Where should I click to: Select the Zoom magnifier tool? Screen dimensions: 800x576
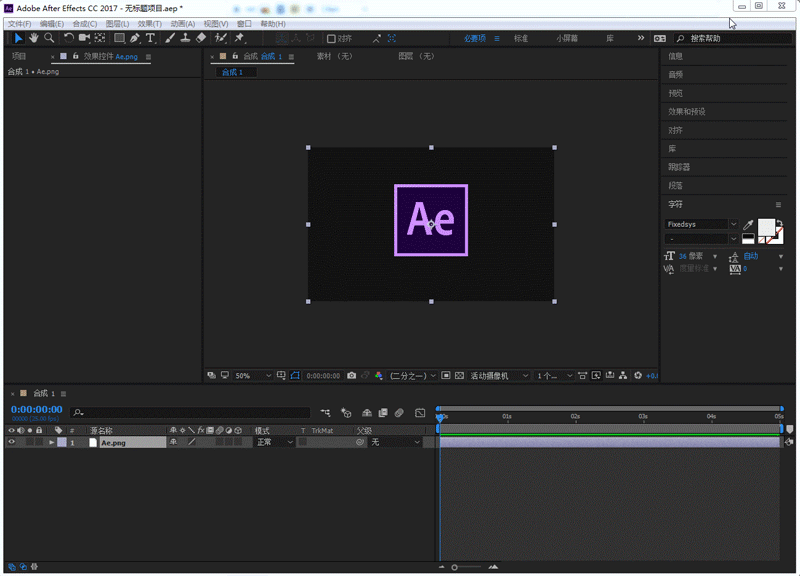click(48, 38)
